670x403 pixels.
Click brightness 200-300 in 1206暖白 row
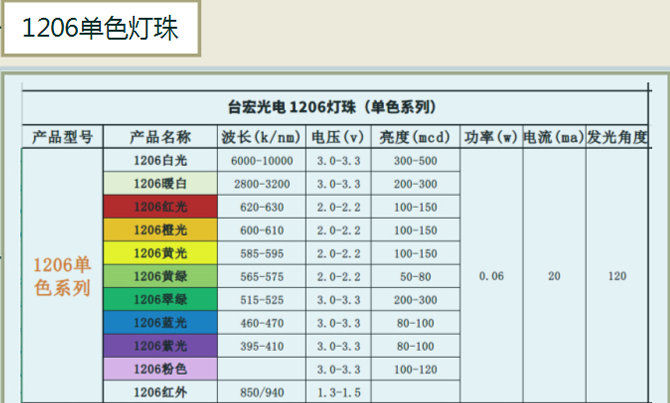click(x=415, y=184)
